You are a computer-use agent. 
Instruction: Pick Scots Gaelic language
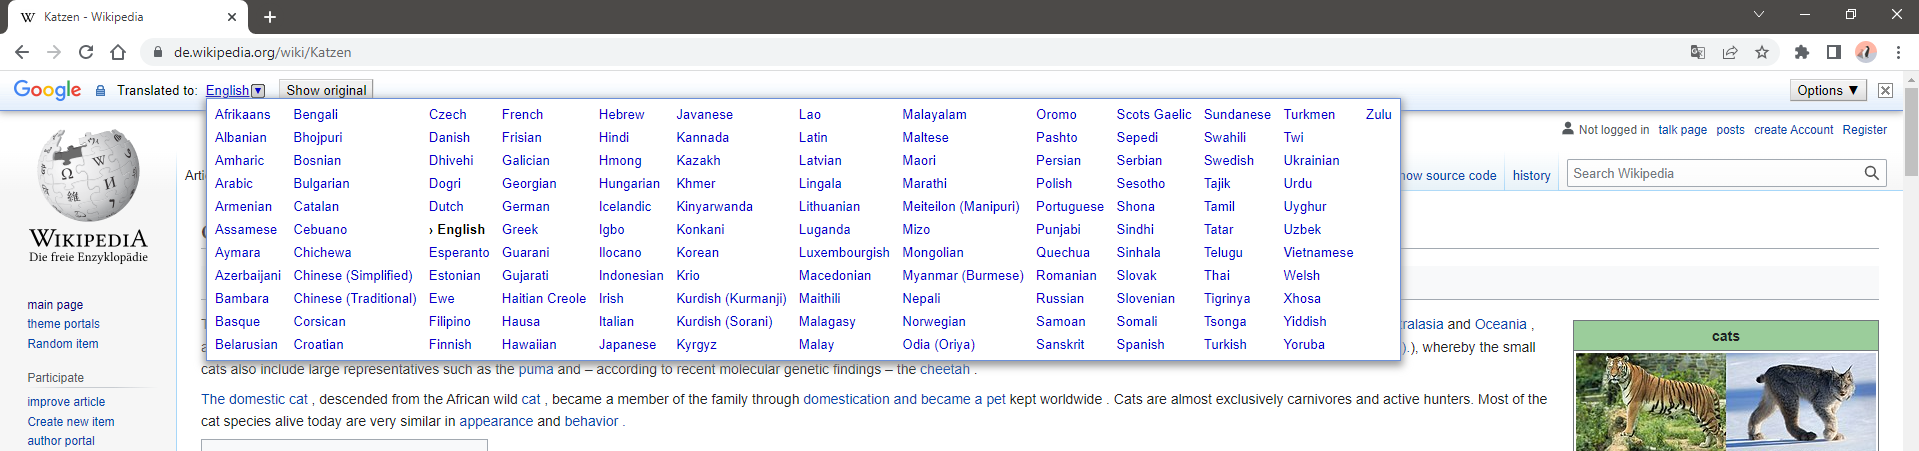point(1154,114)
